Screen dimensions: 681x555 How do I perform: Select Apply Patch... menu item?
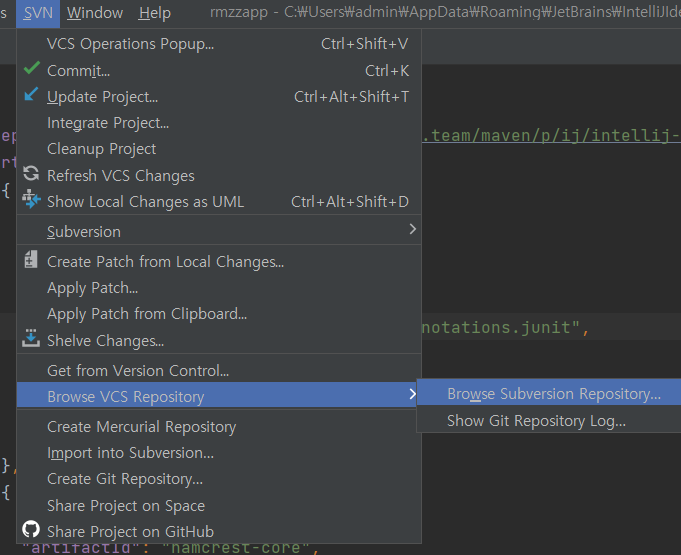pyautogui.click(x=219, y=288)
